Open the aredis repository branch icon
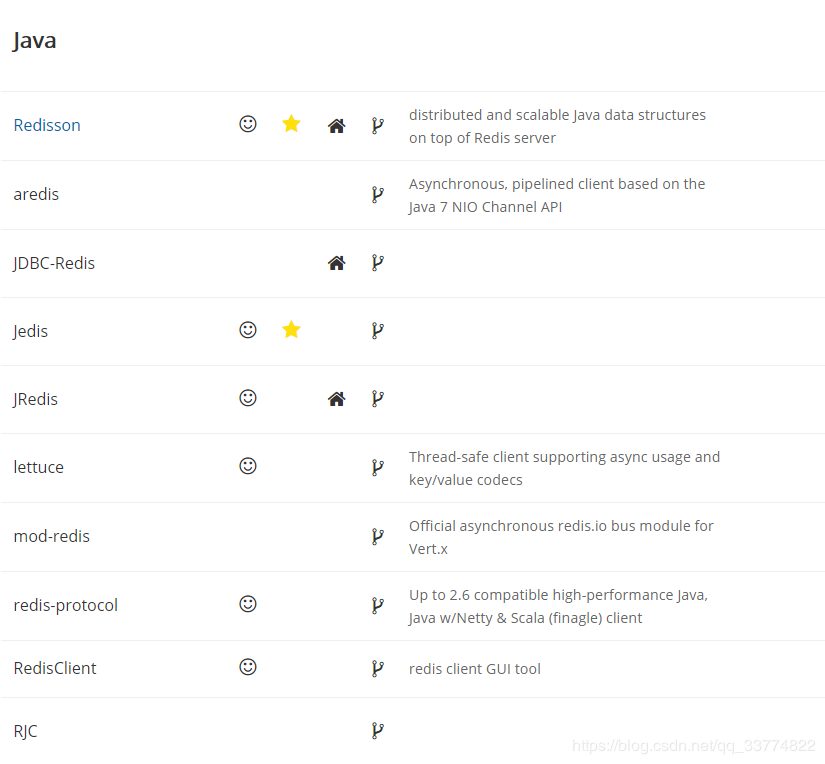 click(377, 194)
